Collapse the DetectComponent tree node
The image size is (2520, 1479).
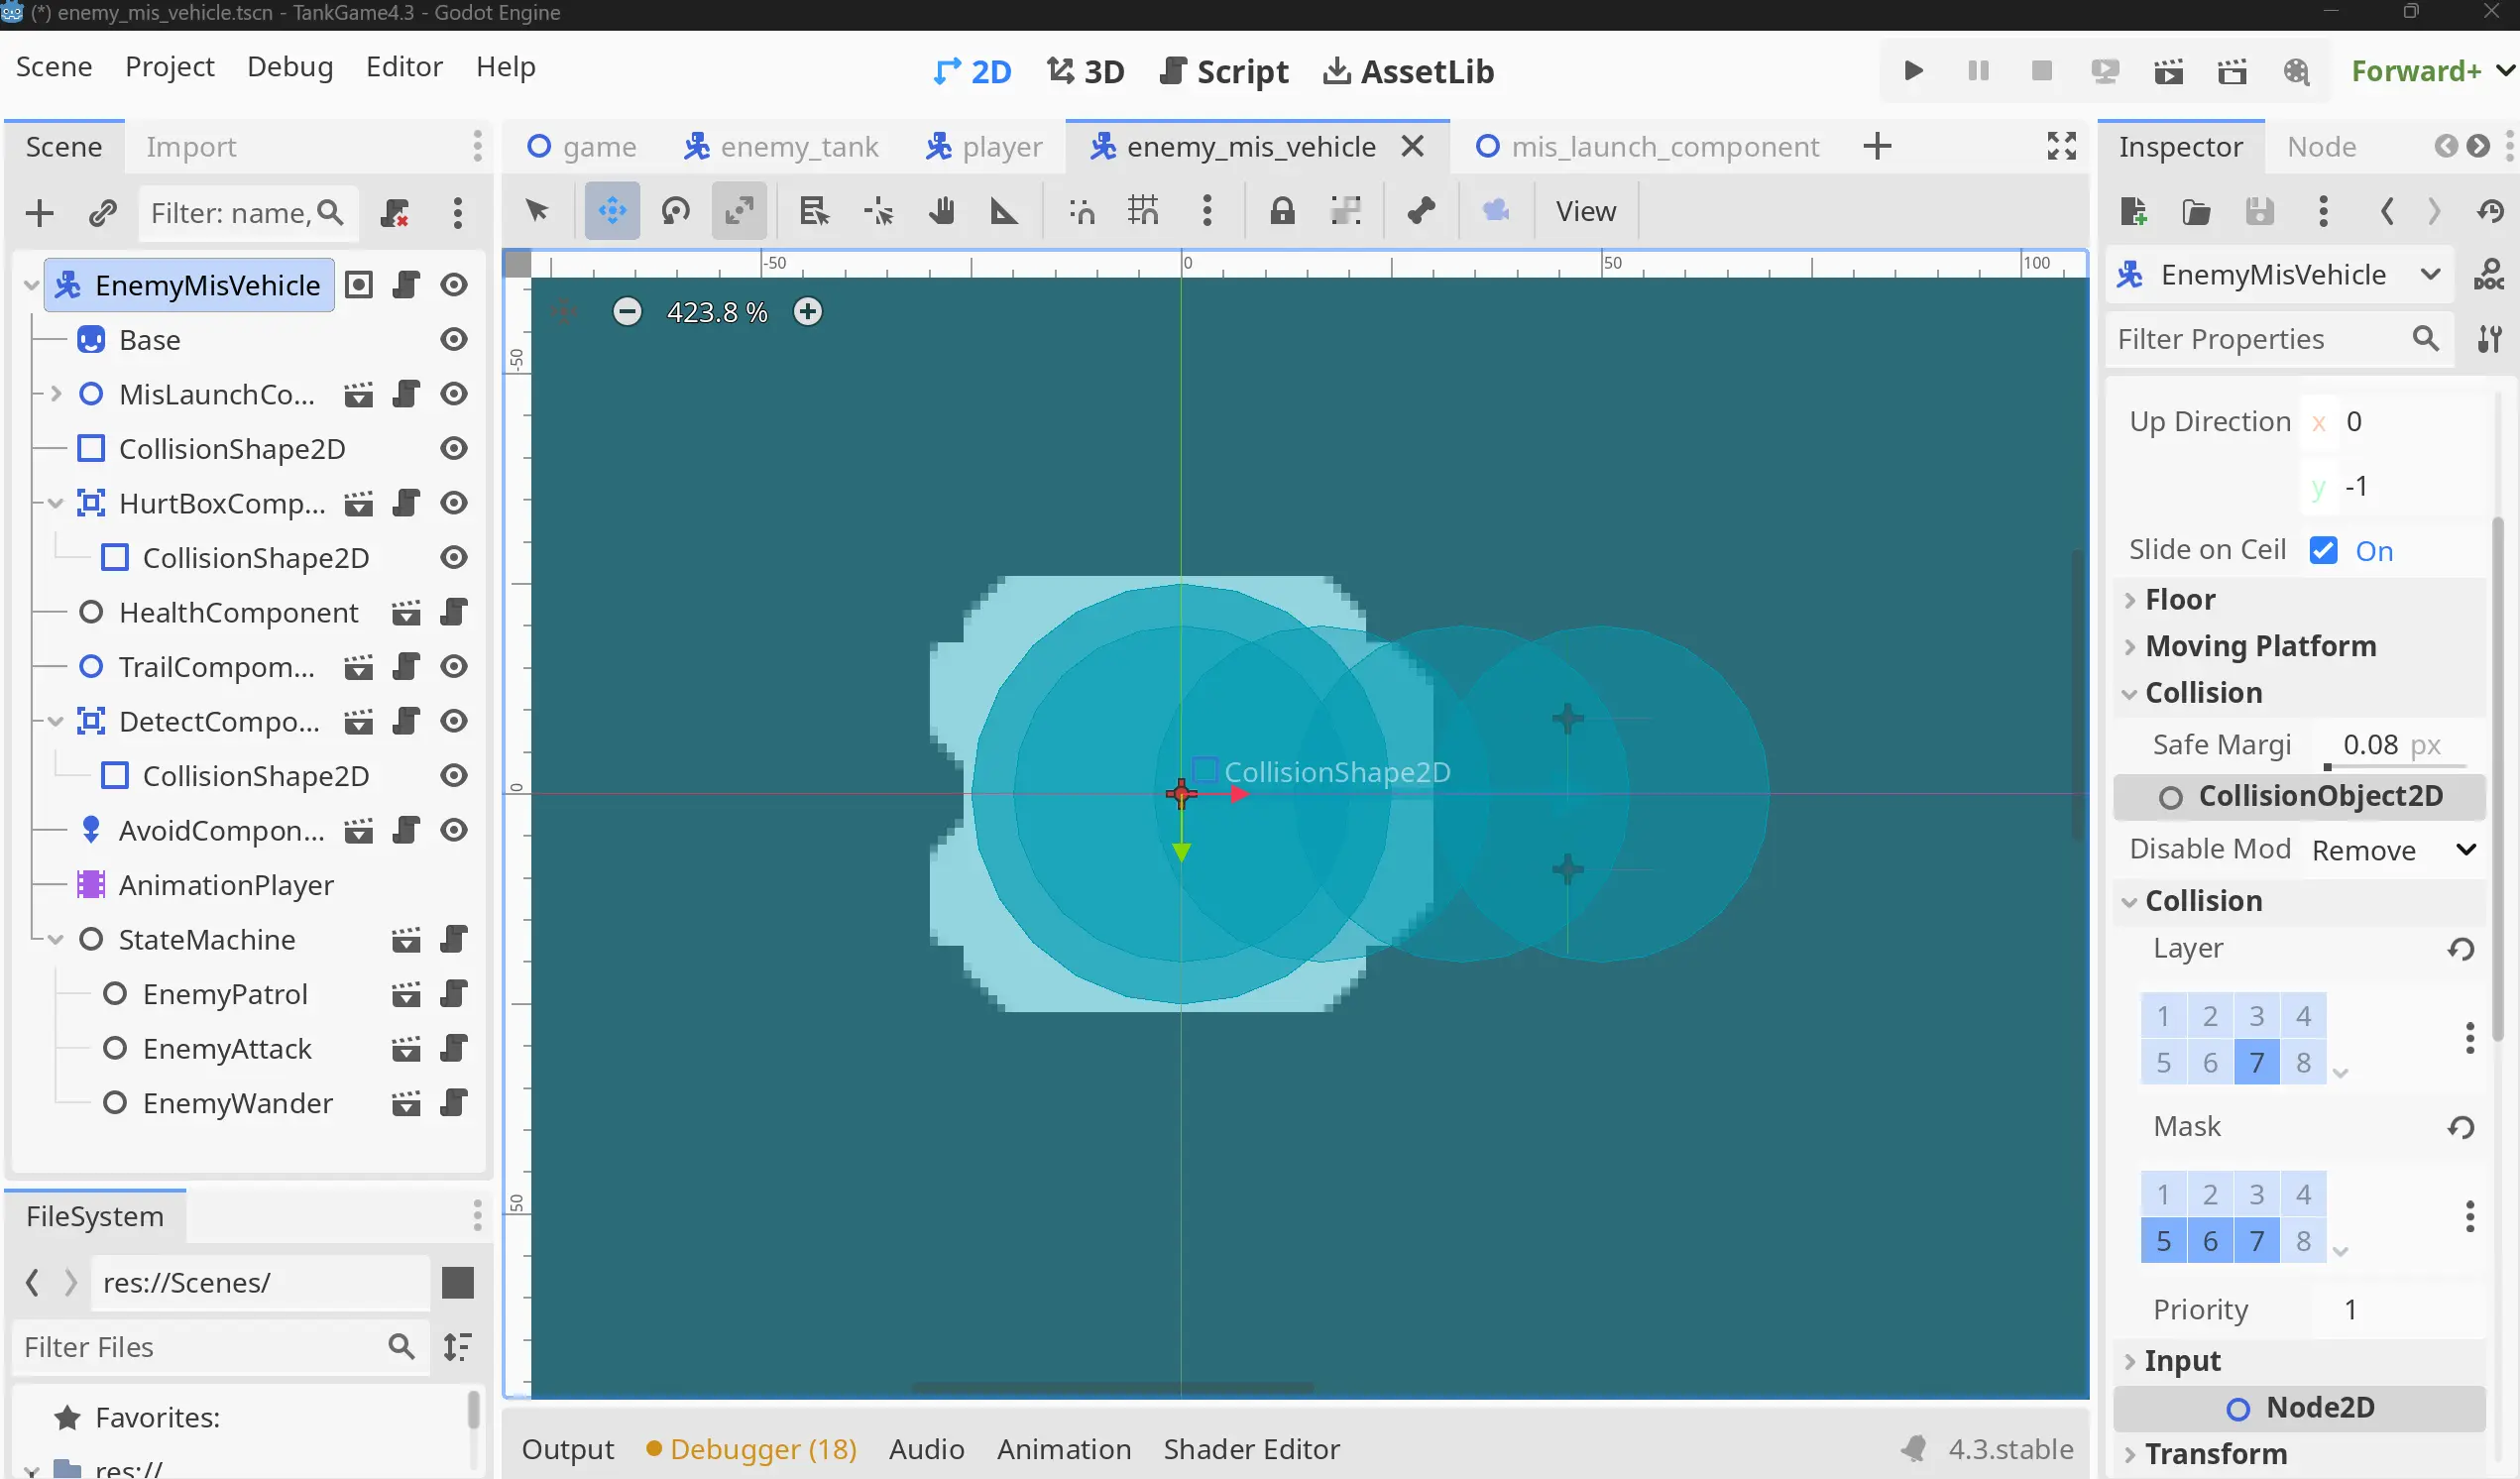56,722
